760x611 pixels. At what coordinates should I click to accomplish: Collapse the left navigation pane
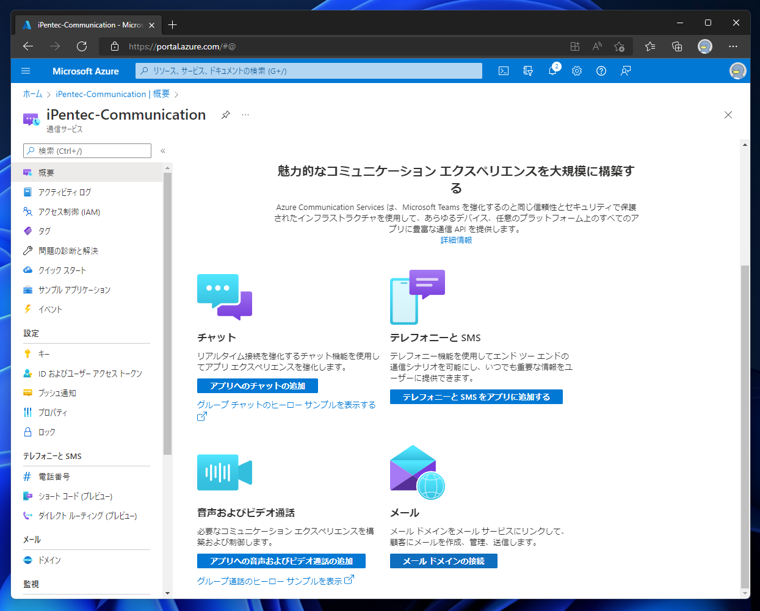pos(163,151)
